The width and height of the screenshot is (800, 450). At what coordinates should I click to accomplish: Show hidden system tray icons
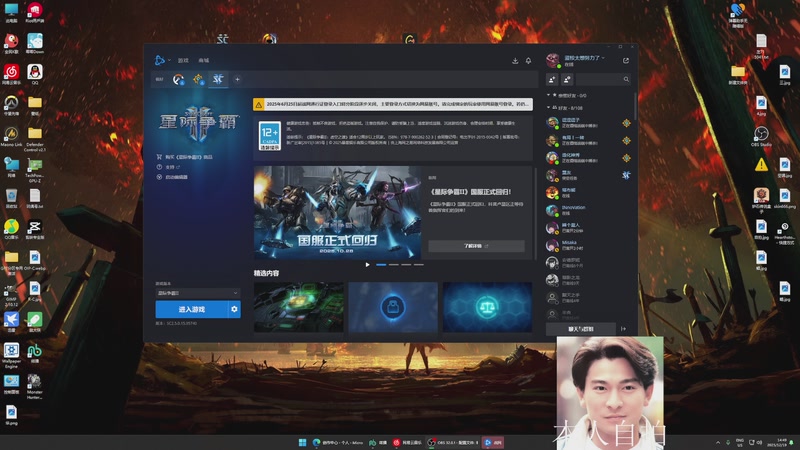click(x=718, y=442)
